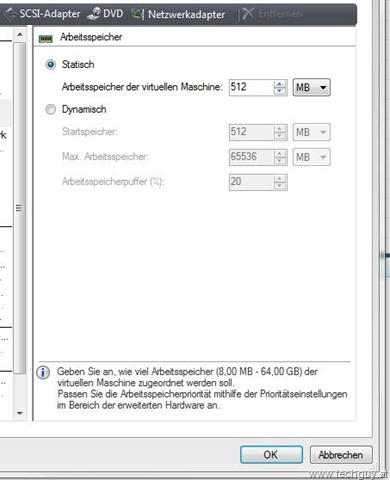Click the down arrow of the left panel scrollbar
Image resolution: width=390 pixels, height=480 pixels.
20,413
